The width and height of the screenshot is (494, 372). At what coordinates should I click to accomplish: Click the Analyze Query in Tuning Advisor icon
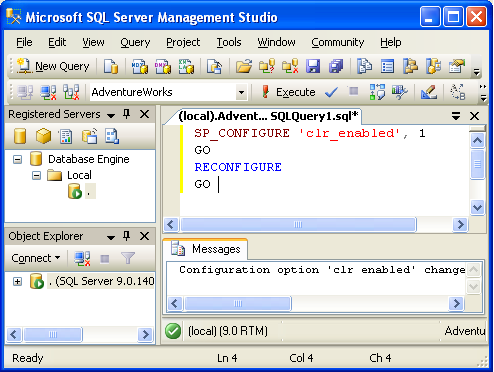[x=400, y=92]
